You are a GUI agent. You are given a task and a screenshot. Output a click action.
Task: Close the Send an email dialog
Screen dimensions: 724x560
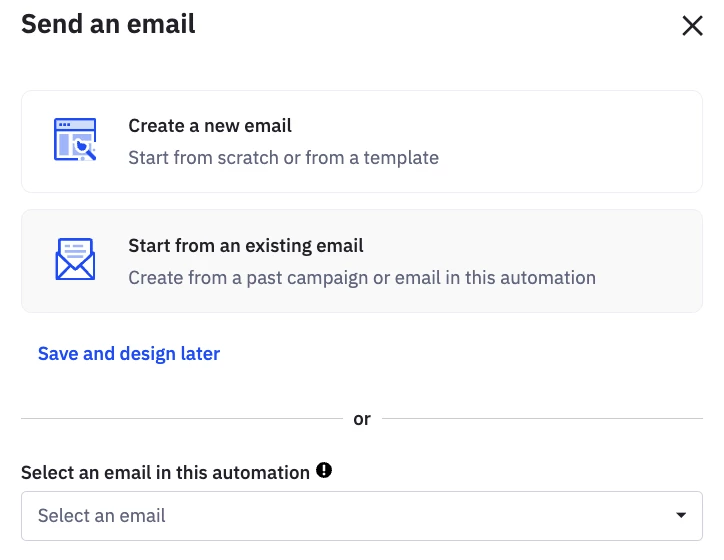point(692,26)
